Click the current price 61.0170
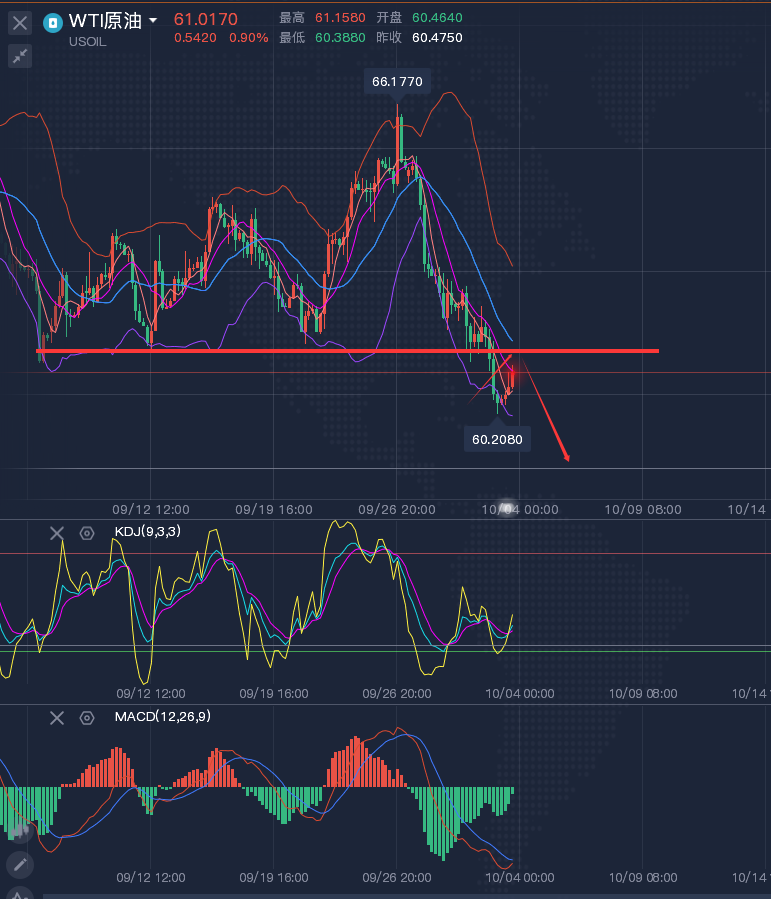 (206, 19)
